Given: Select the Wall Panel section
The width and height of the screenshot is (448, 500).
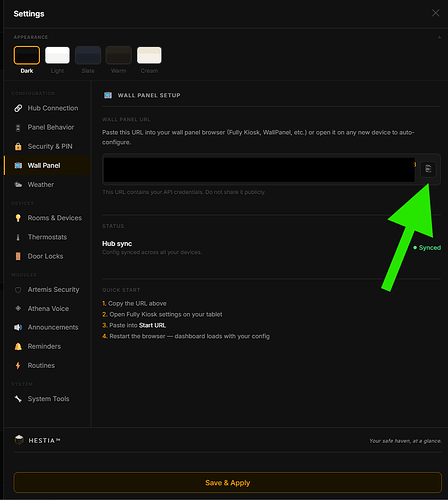Looking at the screenshot, I should 47,166.
